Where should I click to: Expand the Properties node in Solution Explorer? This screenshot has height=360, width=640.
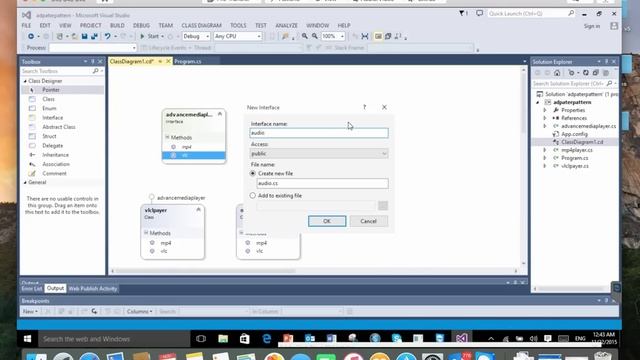[544, 110]
